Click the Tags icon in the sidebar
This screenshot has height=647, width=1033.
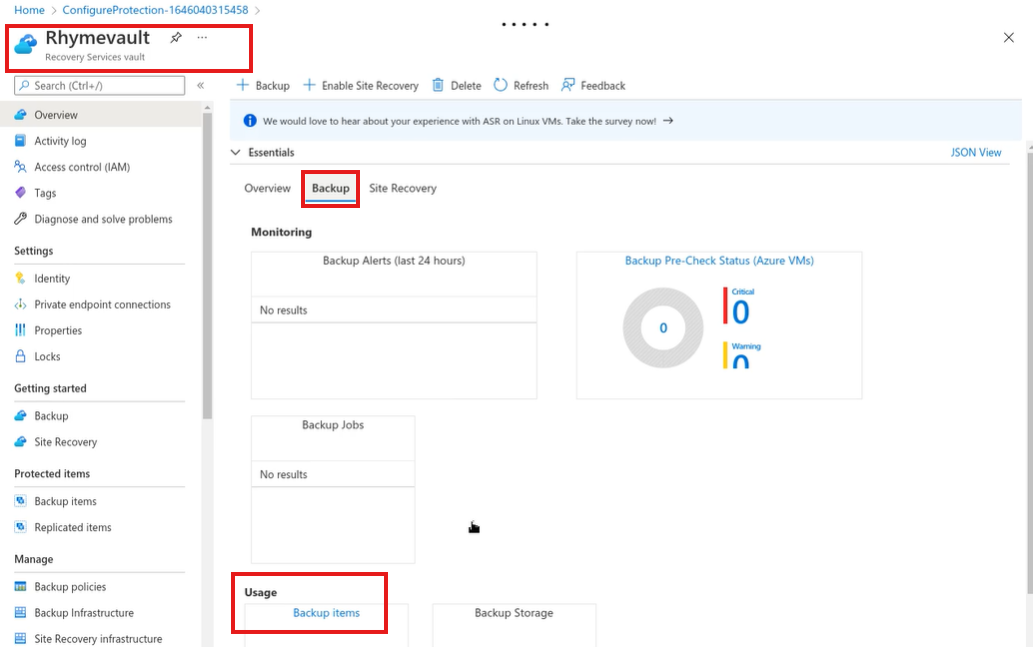click(20, 192)
